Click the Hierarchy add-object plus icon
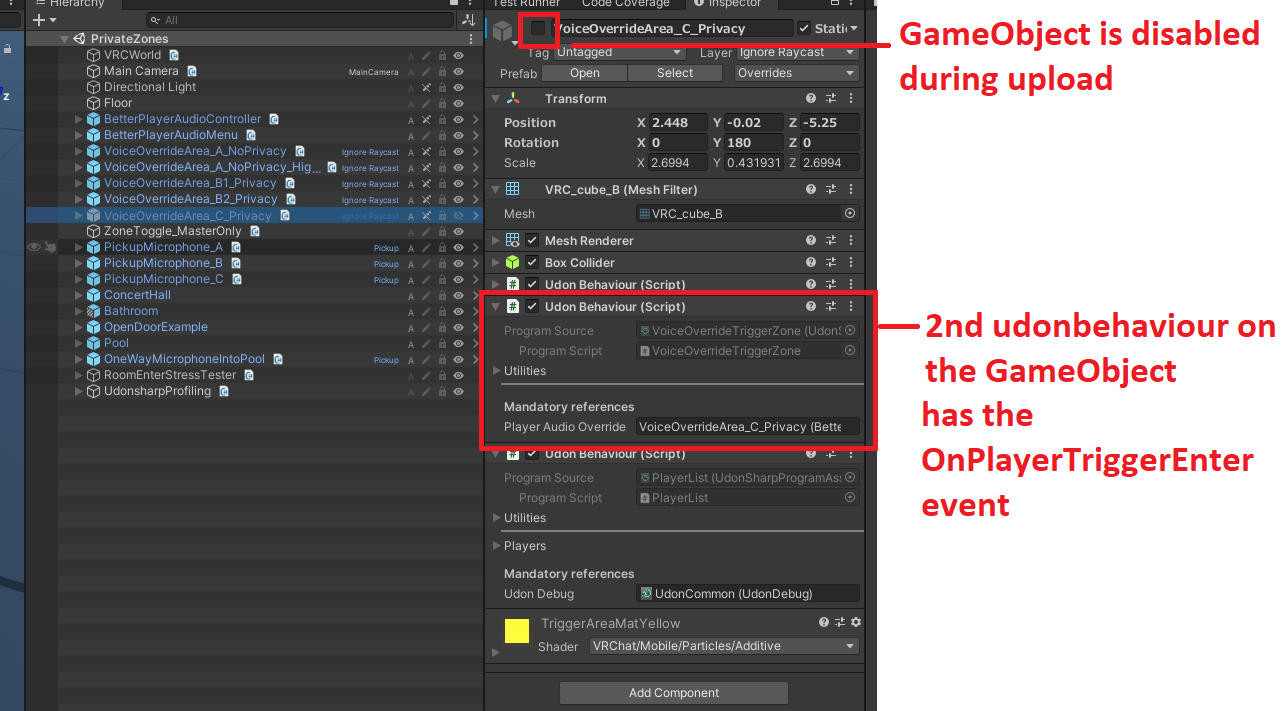 click(x=38, y=20)
